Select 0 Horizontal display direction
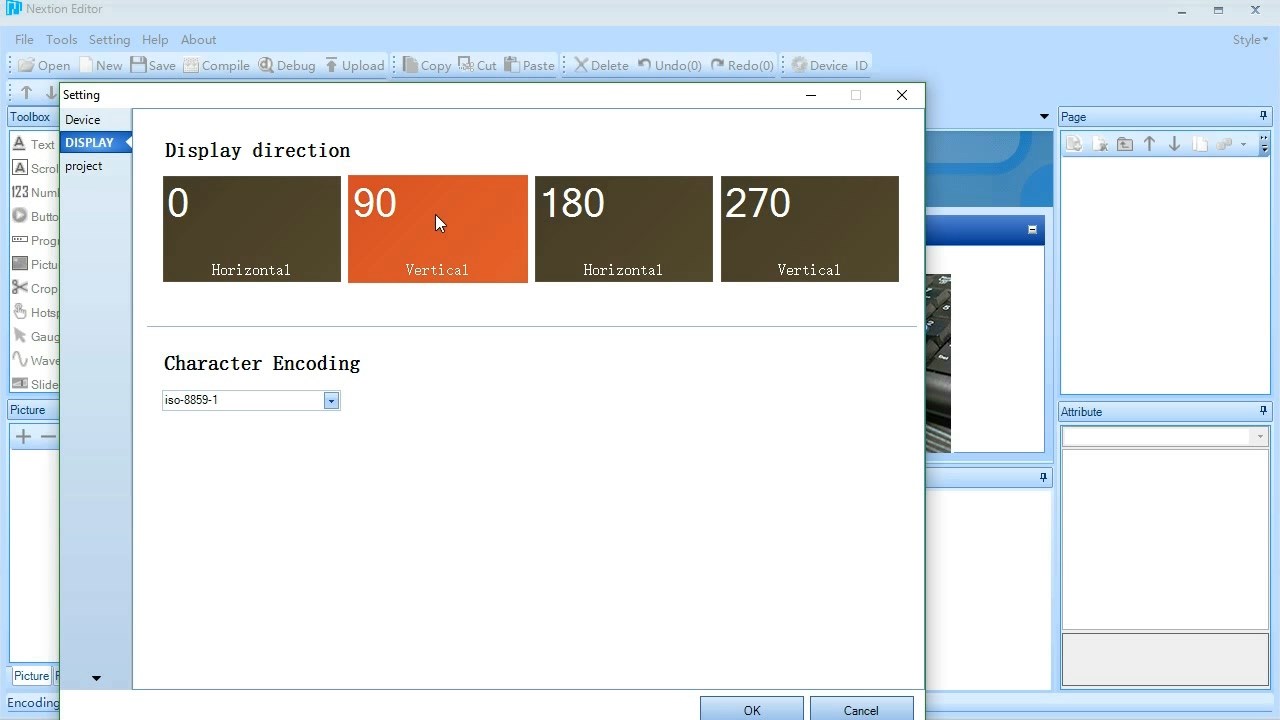1280x720 pixels. [x=252, y=229]
